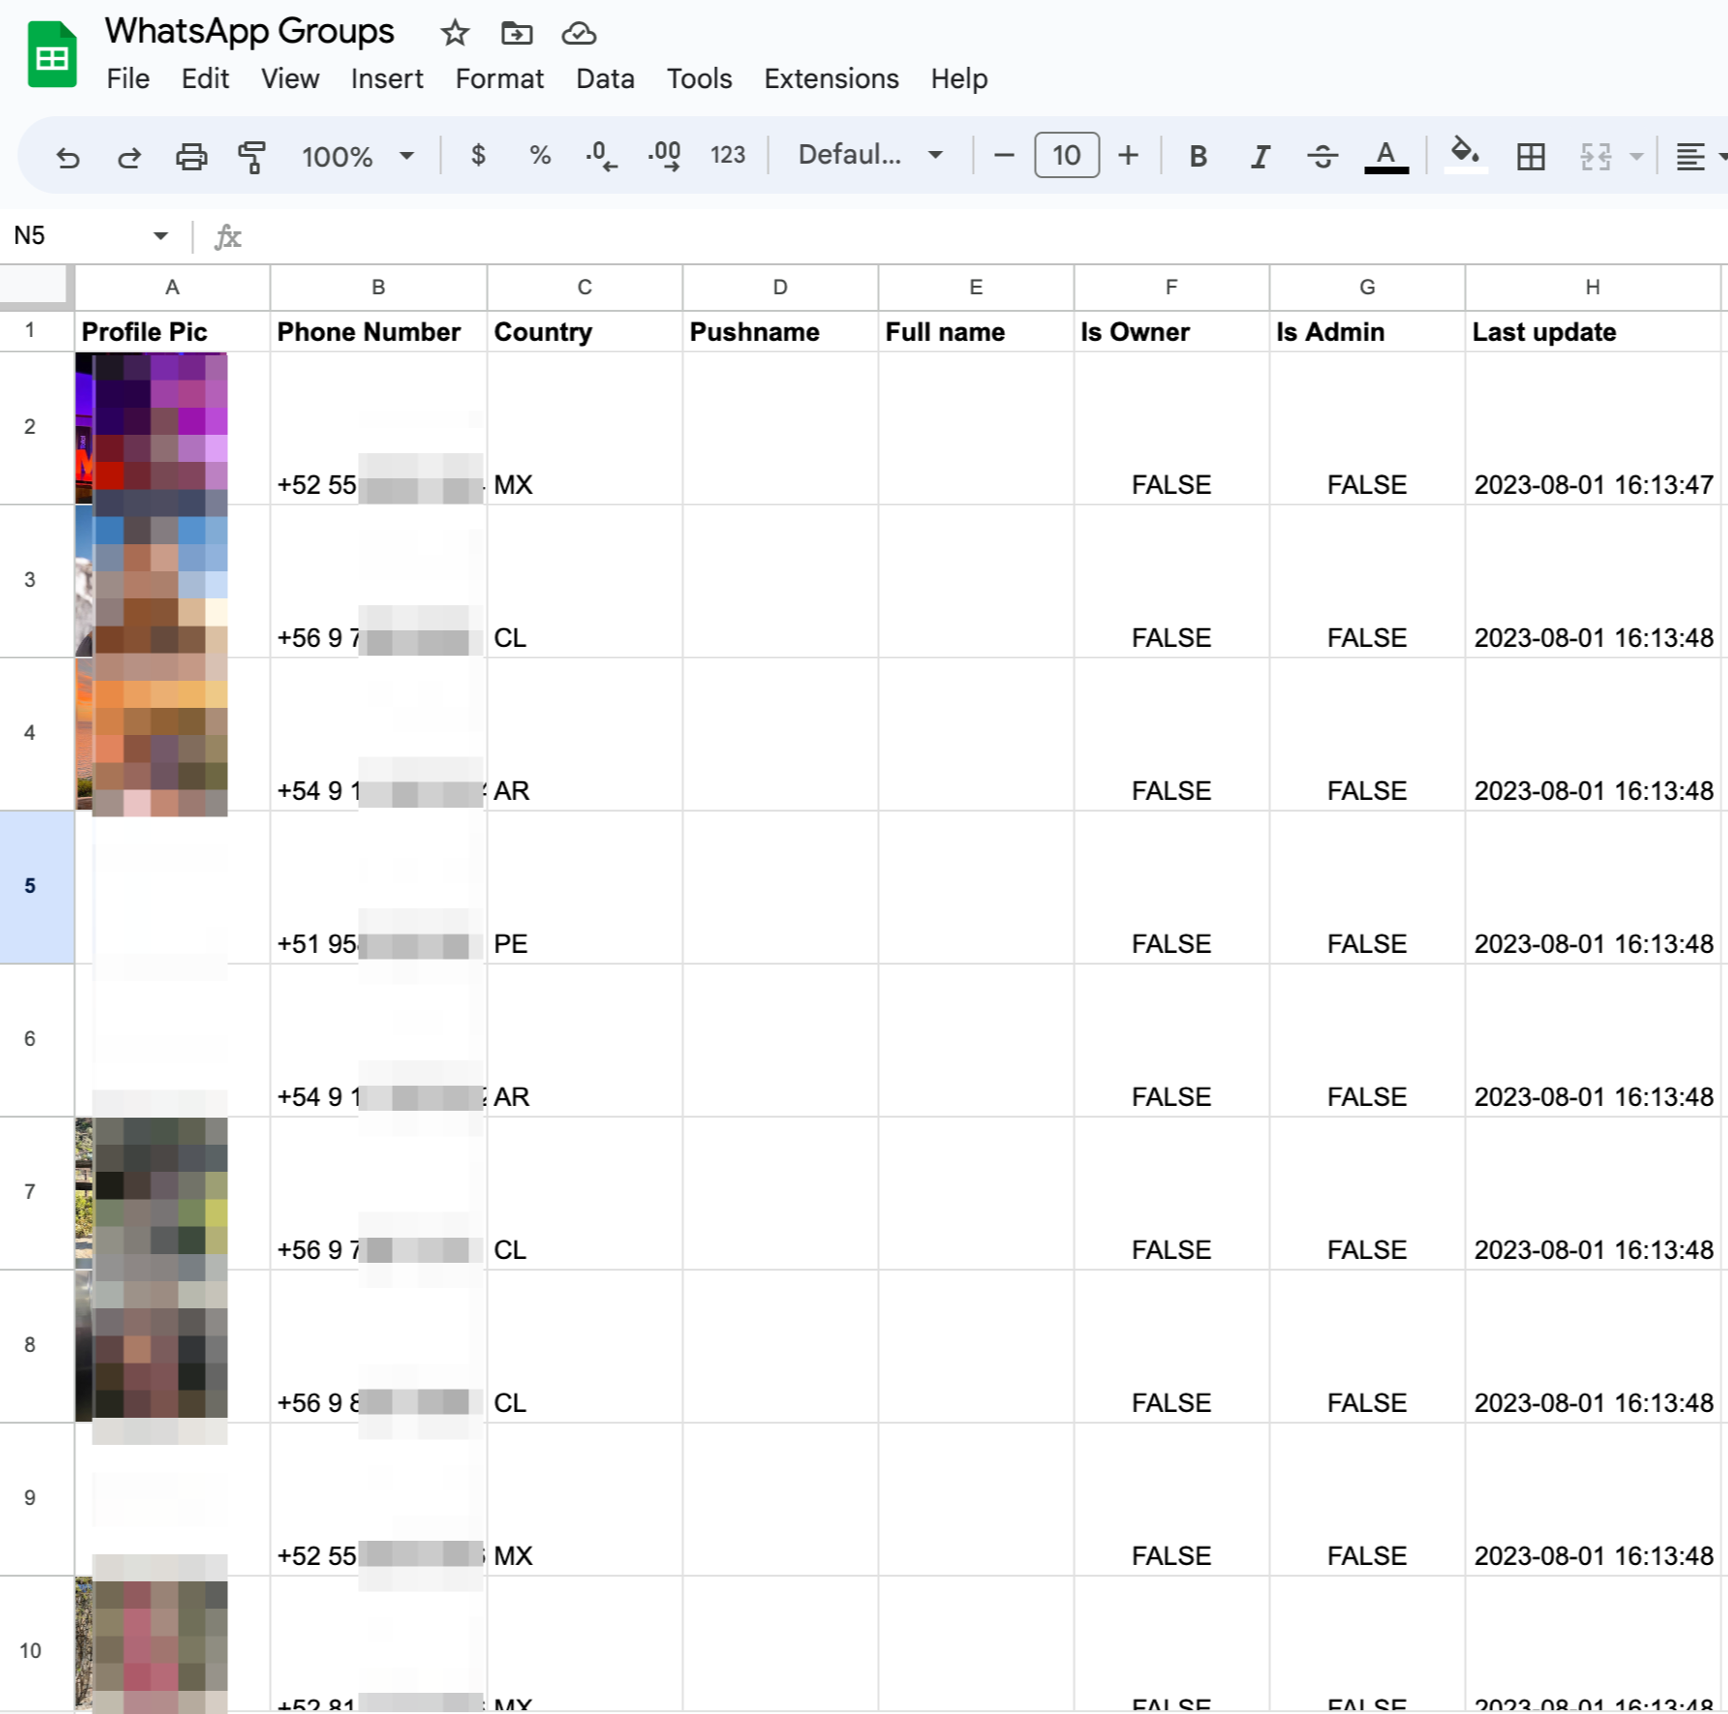Viewport: 1728px width, 1714px height.
Task: Click the redo arrow
Action: tap(129, 156)
